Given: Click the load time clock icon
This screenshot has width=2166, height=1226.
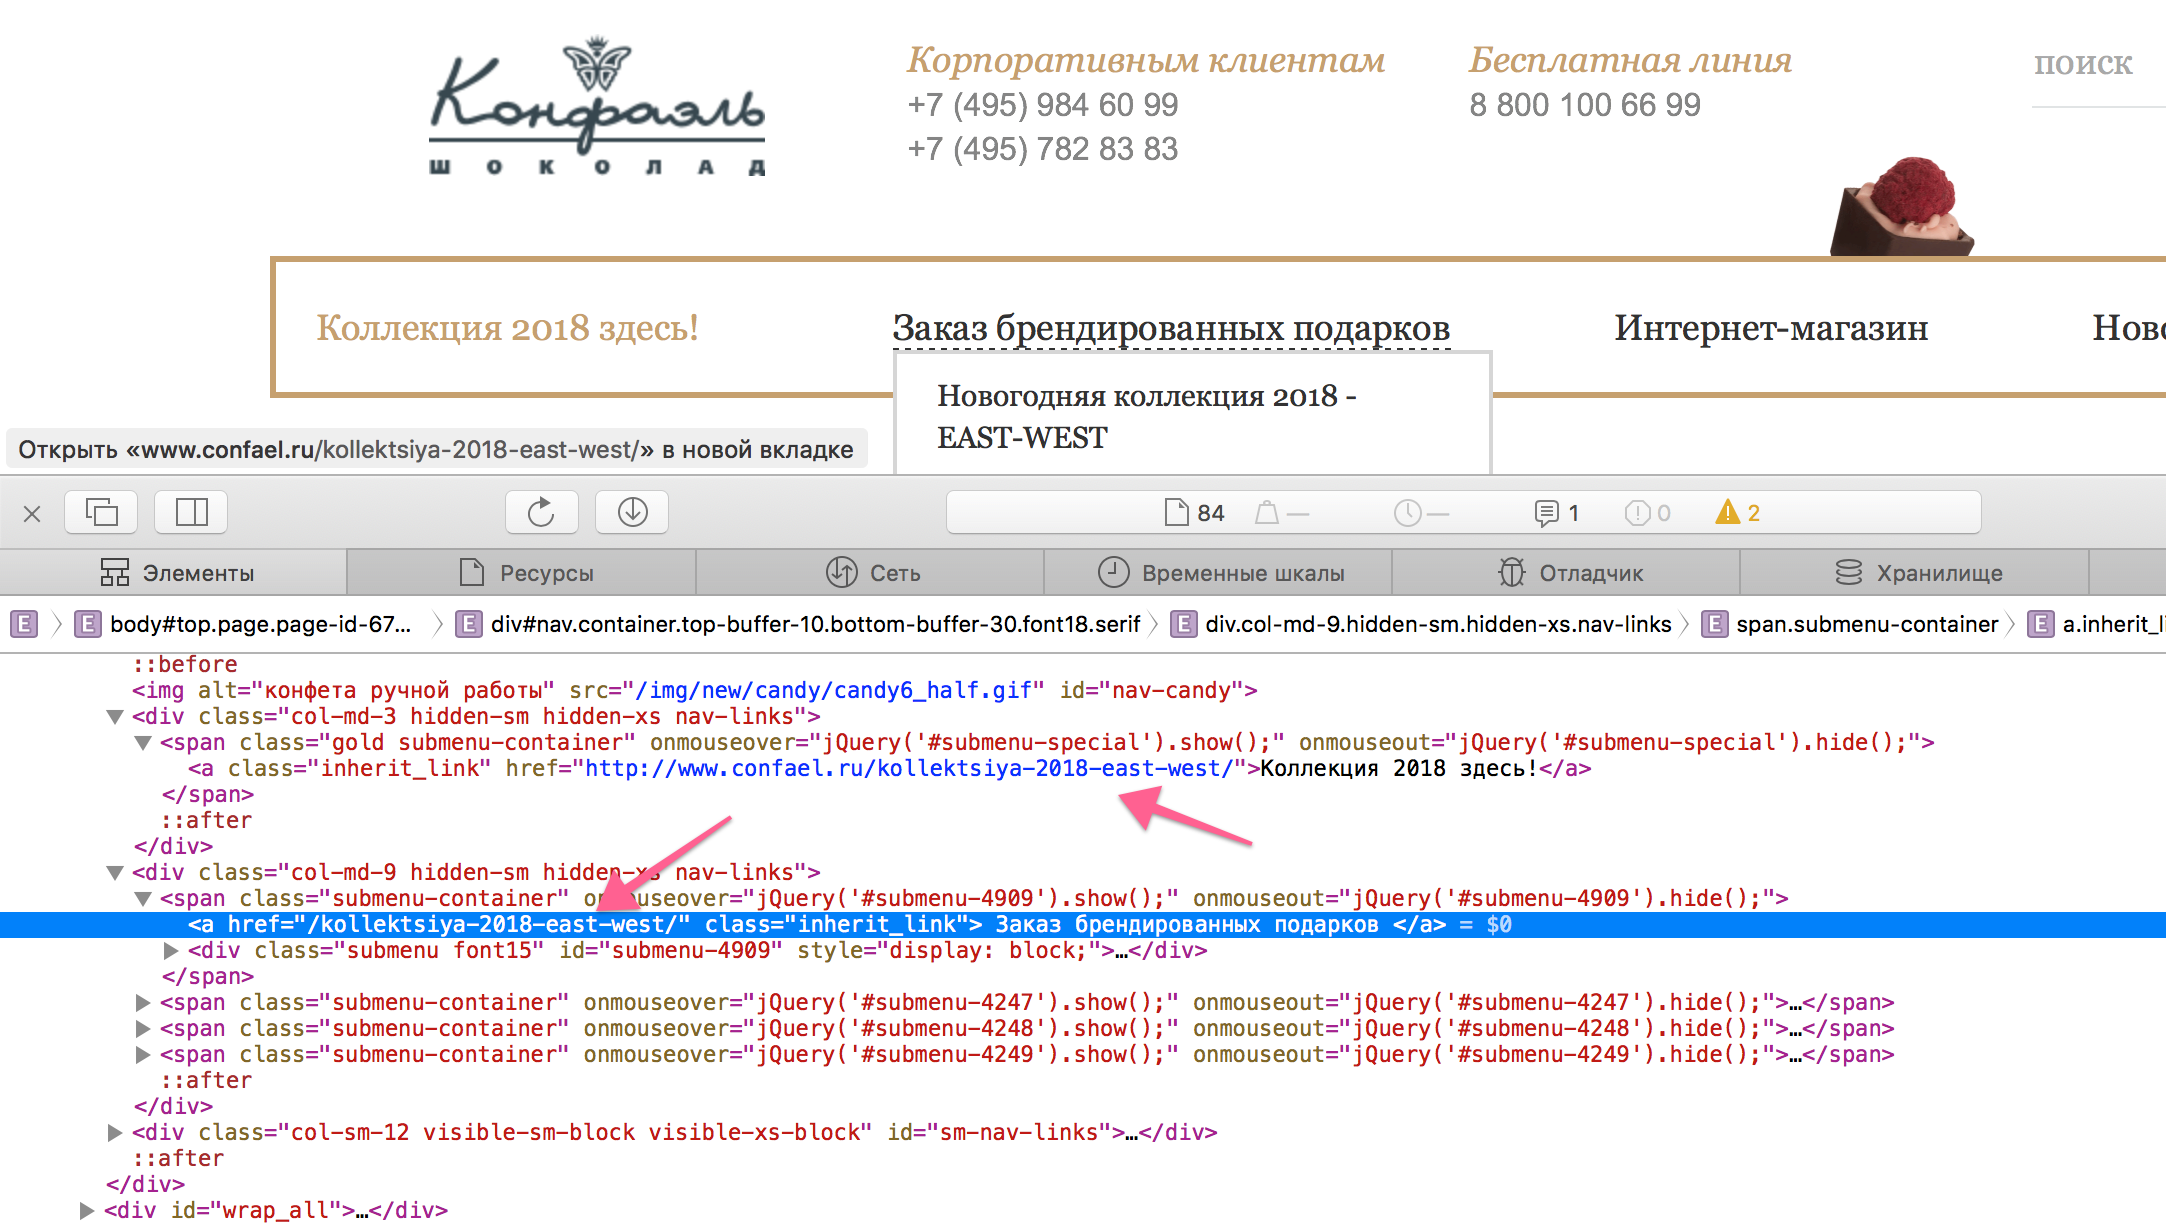Looking at the screenshot, I should pos(1407,513).
